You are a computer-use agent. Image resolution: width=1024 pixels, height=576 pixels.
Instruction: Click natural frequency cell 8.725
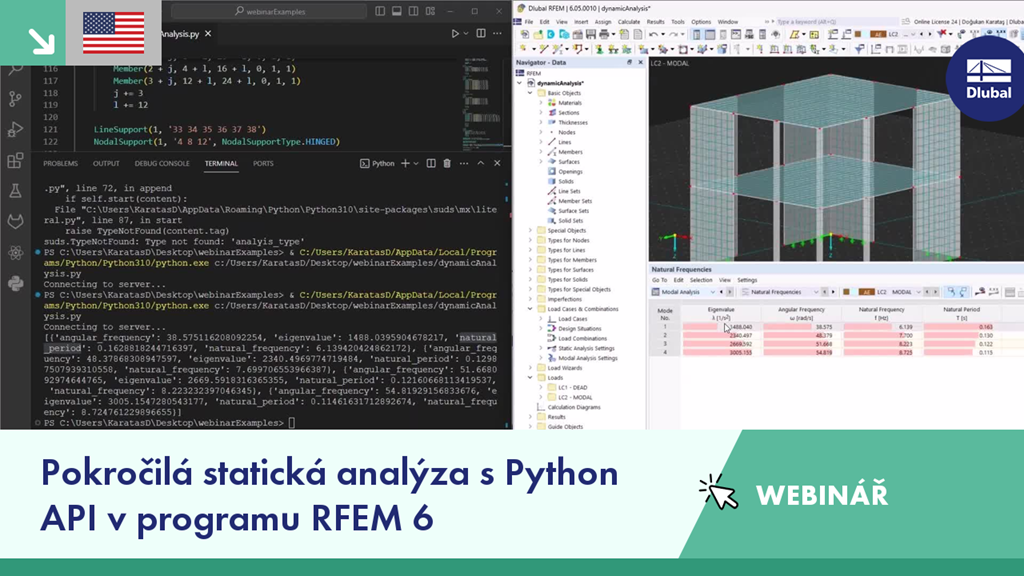(x=882, y=352)
